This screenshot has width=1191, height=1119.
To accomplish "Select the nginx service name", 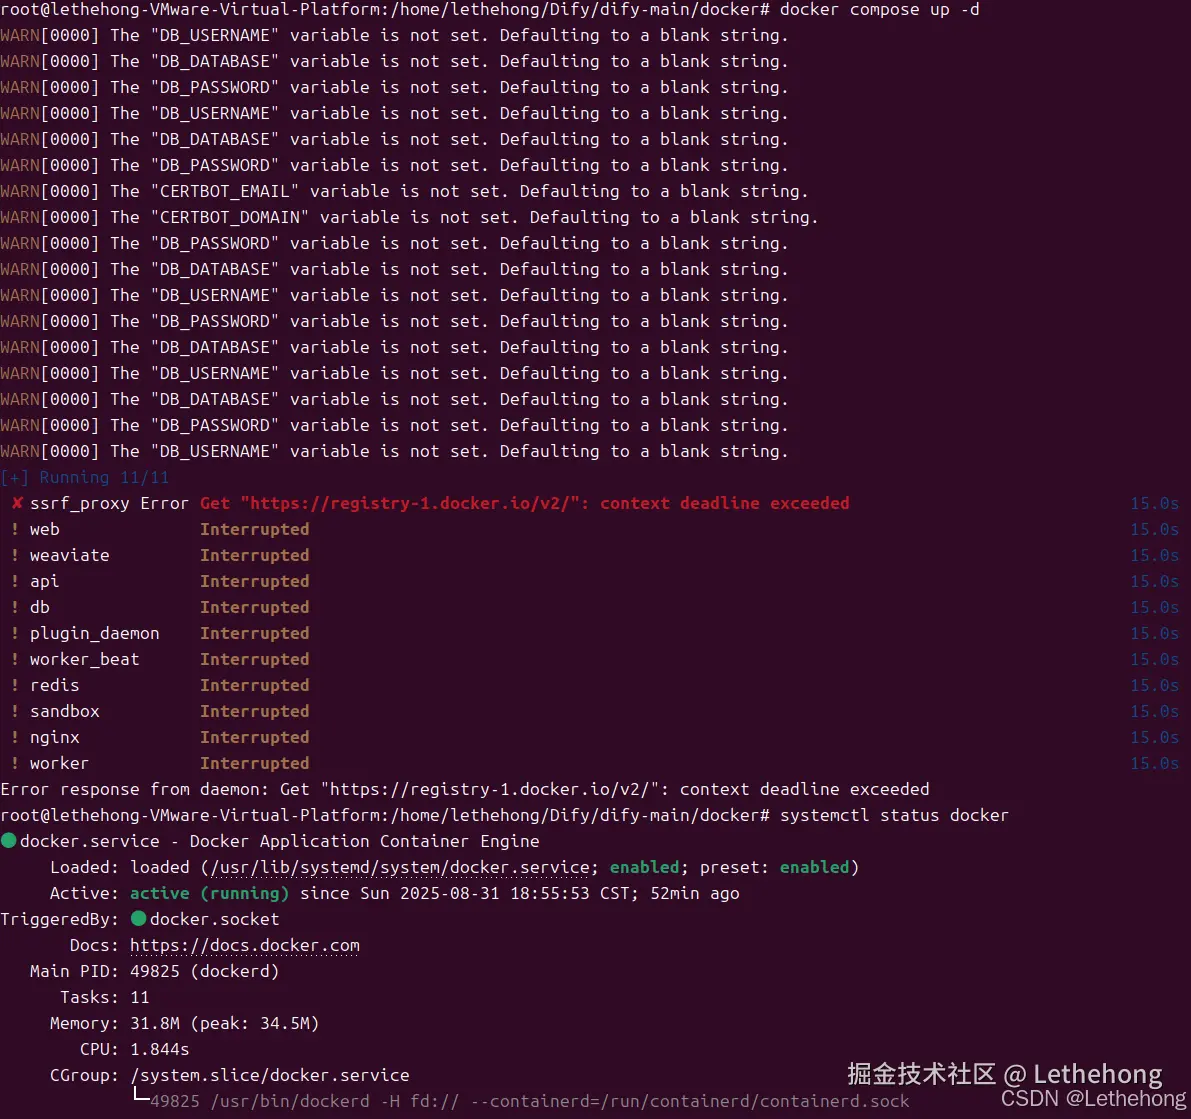I will pos(55,738).
